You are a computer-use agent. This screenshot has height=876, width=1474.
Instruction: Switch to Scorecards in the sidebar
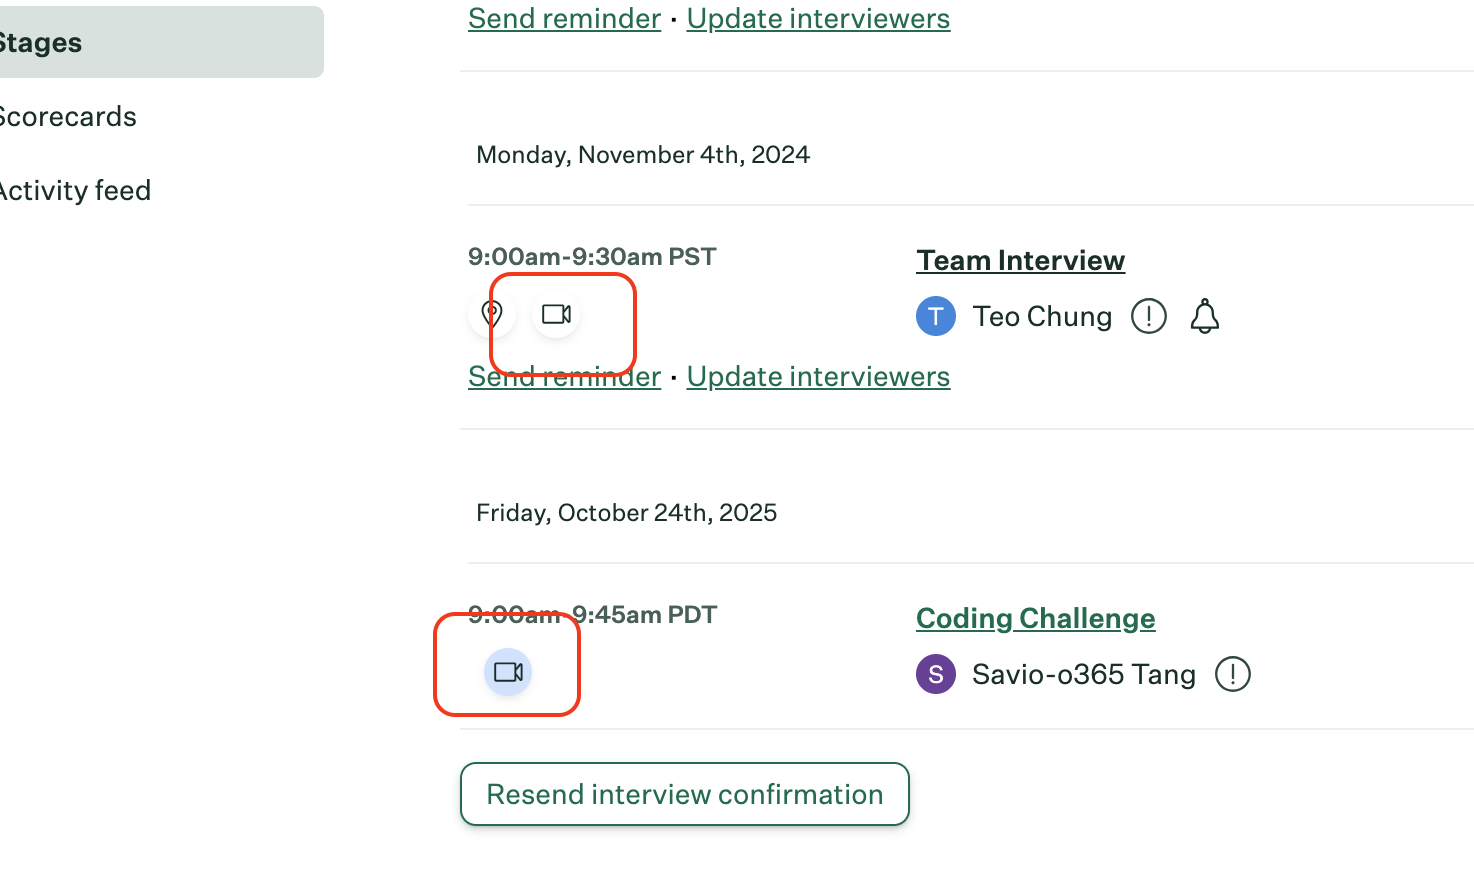[68, 117]
